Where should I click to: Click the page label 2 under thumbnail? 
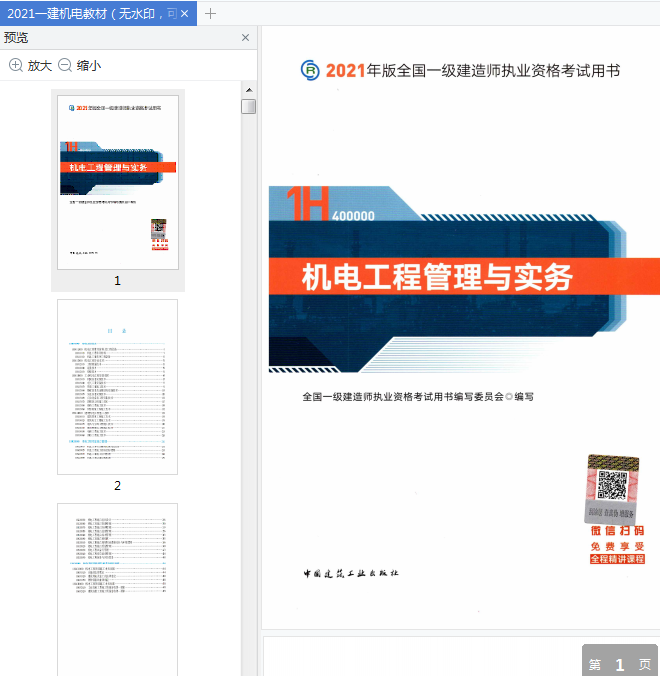[117, 485]
